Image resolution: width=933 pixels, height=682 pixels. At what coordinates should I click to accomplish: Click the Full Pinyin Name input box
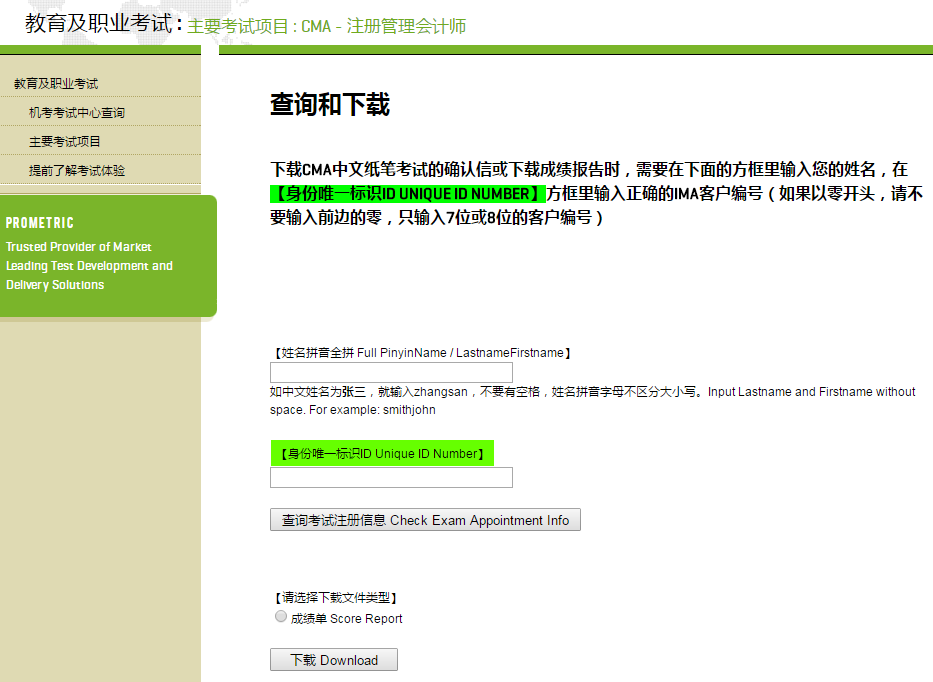(390, 372)
